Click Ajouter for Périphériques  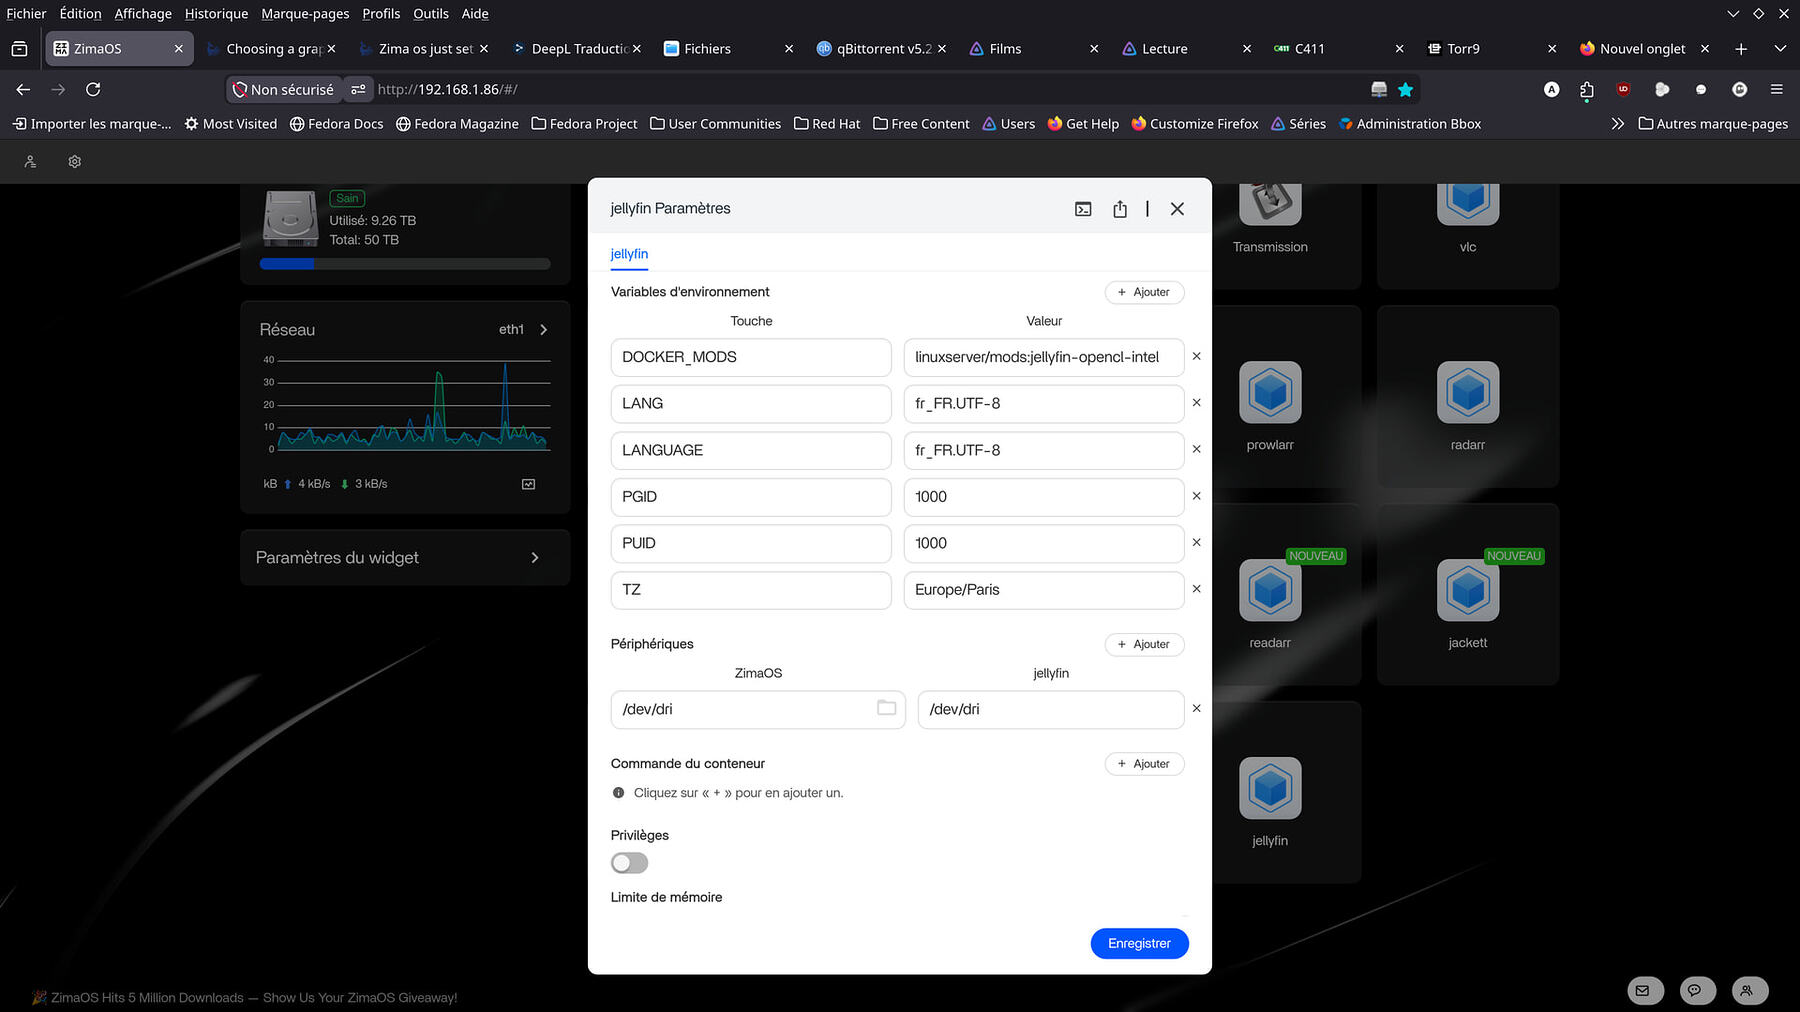[1144, 644]
